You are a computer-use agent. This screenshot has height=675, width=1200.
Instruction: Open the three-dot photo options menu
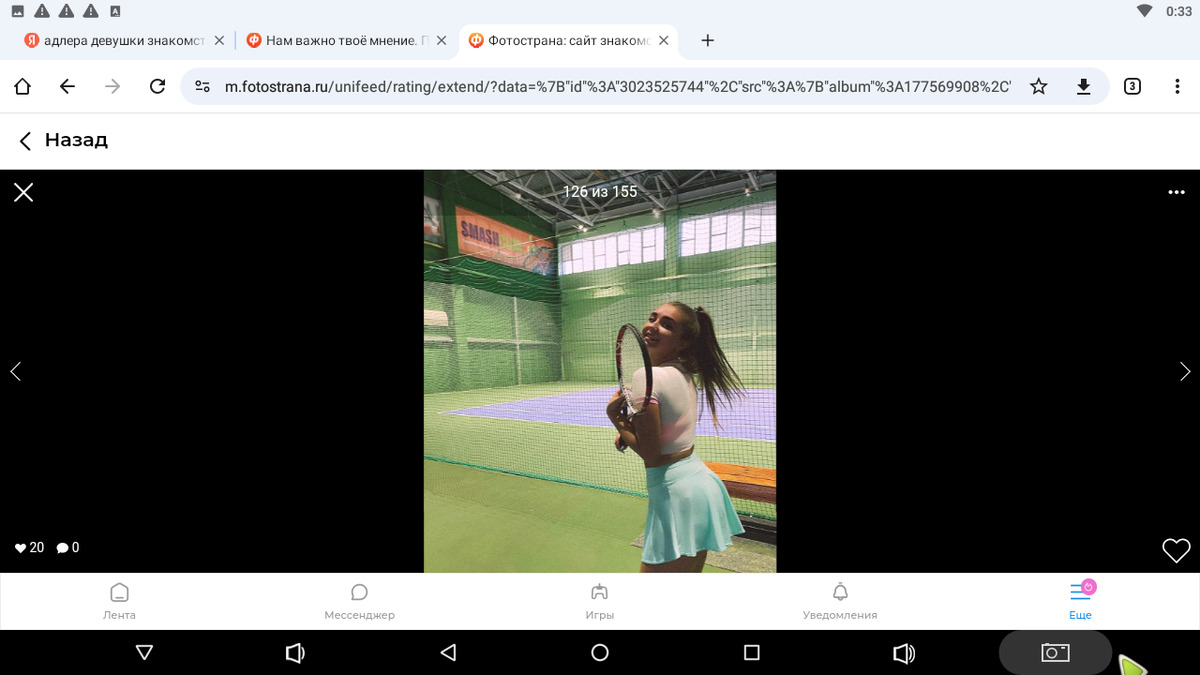click(x=1176, y=192)
